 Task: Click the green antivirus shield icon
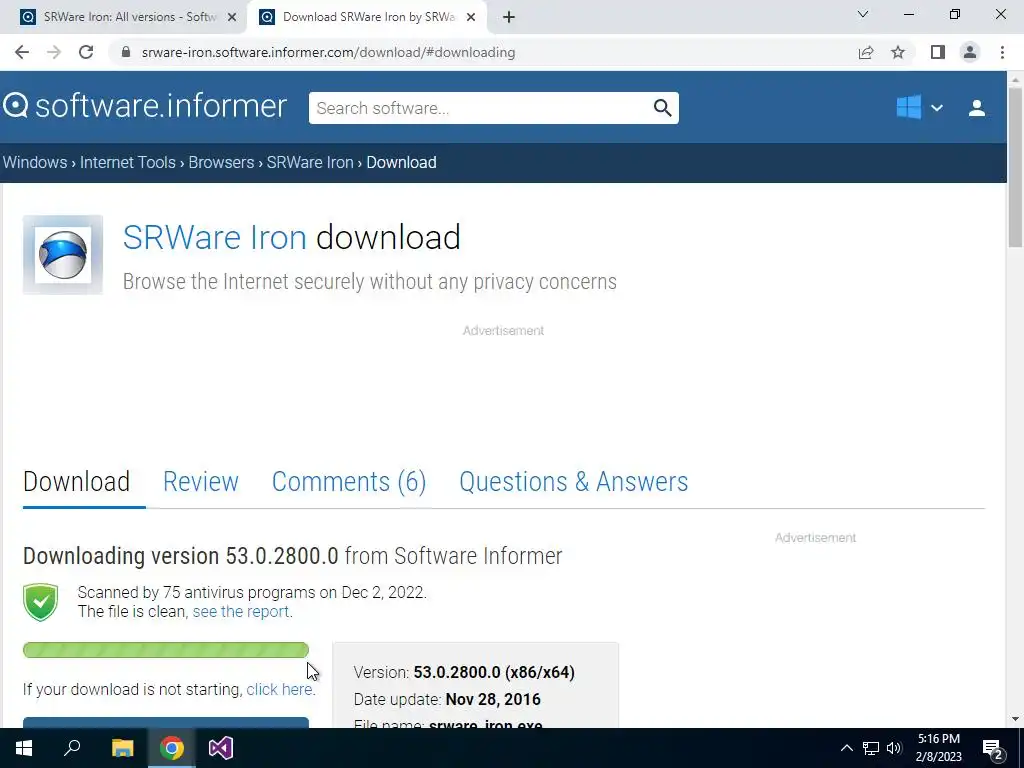coord(40,602)
